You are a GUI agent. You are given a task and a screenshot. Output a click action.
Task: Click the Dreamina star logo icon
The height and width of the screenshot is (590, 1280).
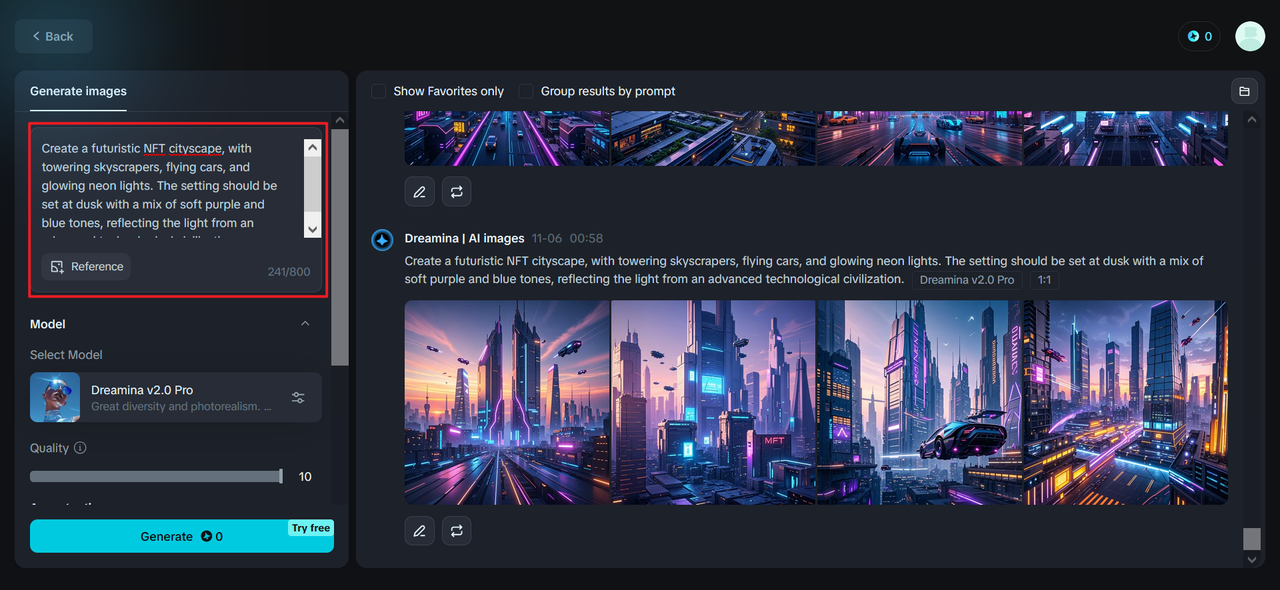click(382, 240)
